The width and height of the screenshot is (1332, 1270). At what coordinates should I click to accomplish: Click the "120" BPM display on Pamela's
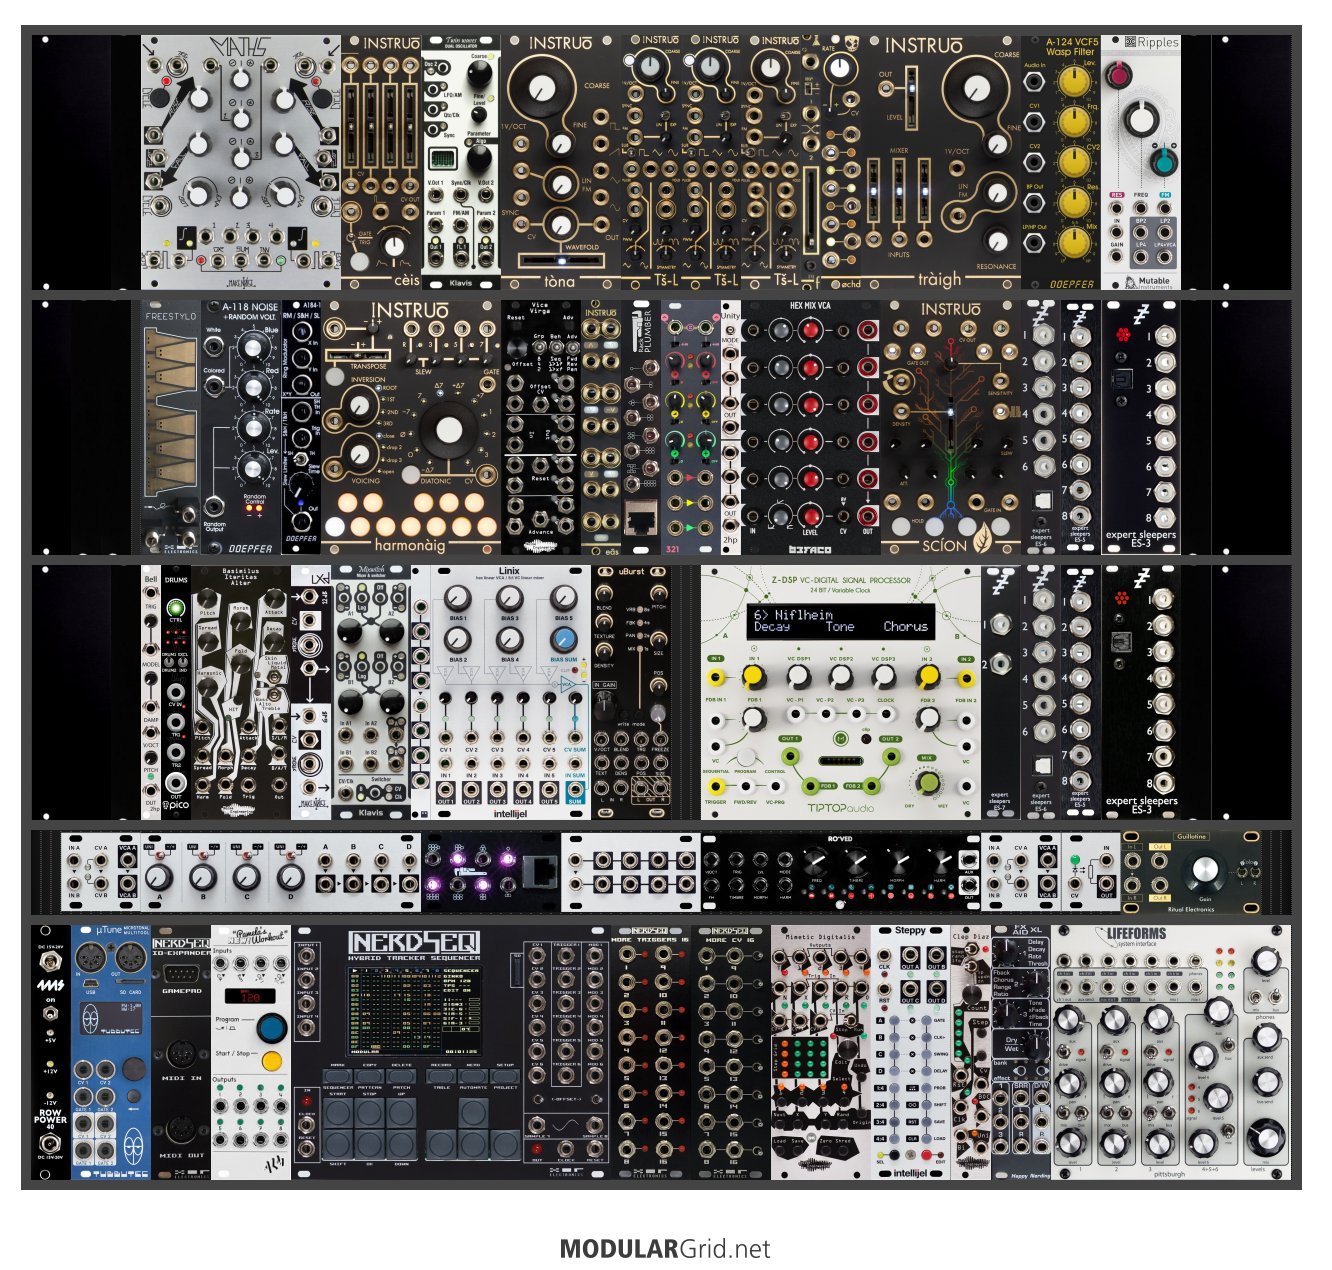pos(249,997)
